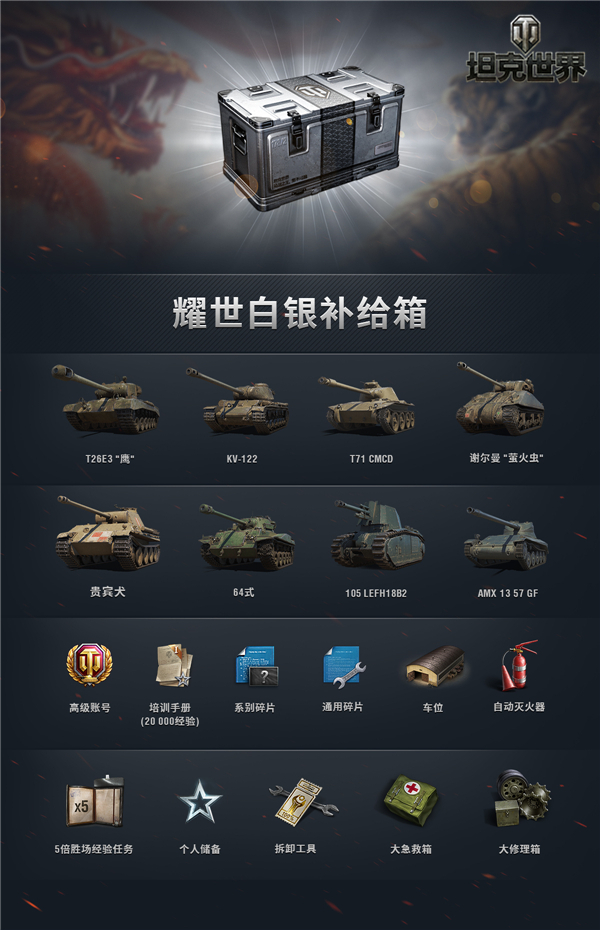Click the 车位 garage slot icon
600x930 pixels.
point(435,665)
